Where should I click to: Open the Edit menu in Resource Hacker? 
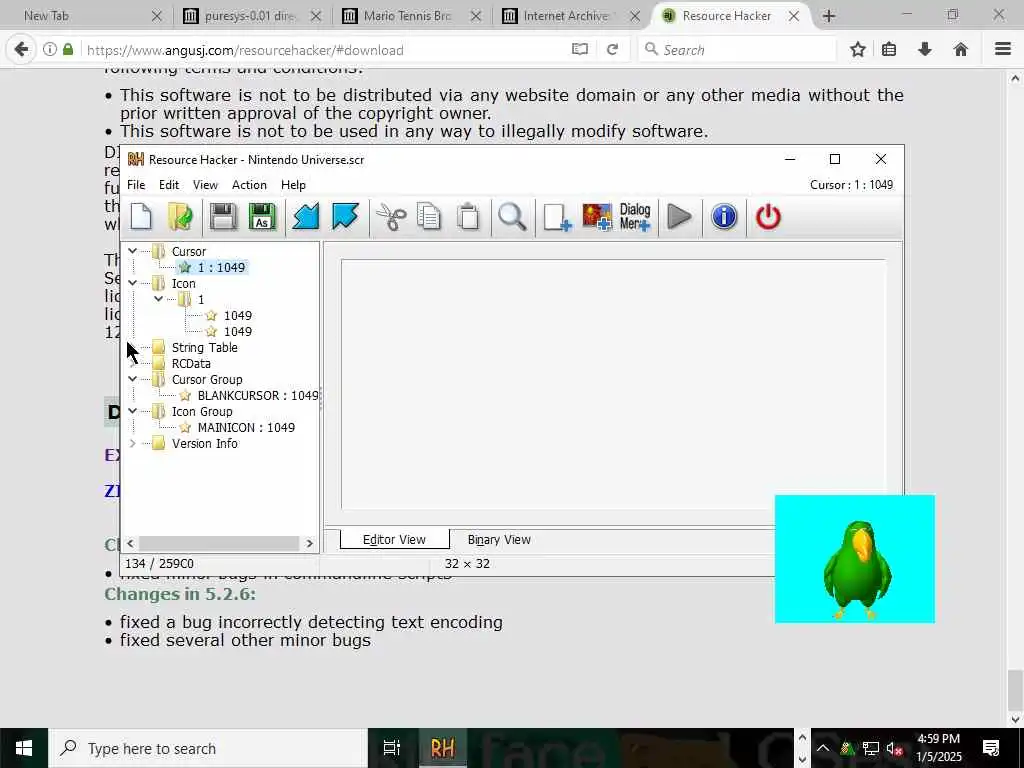click(x=168, y=185)
